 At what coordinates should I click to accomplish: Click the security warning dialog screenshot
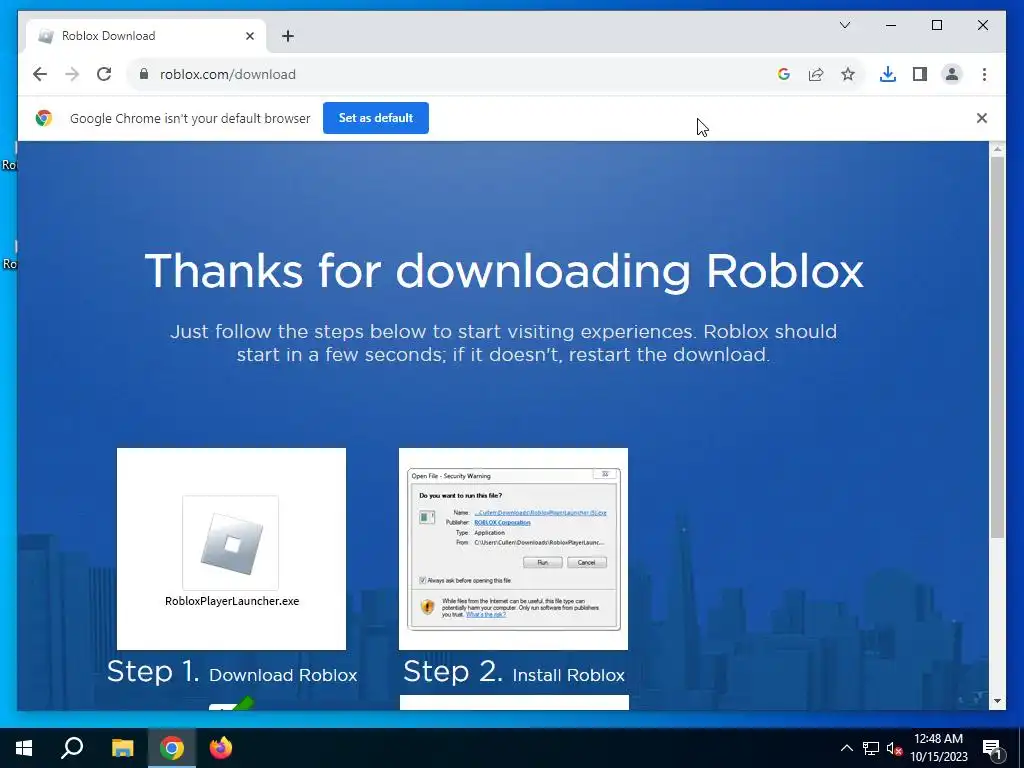click(513, 549)
